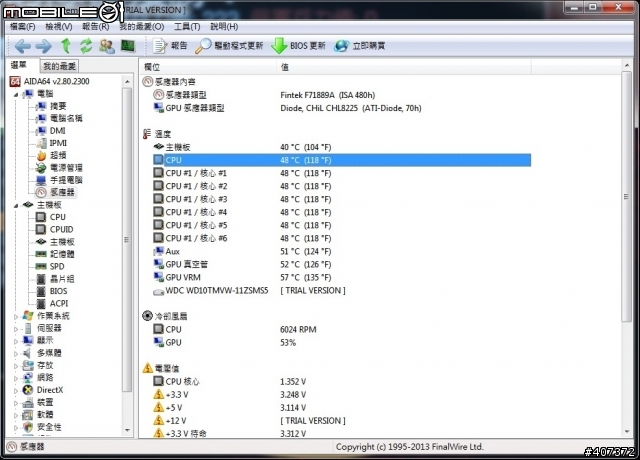The width and height of the screenshot is (640, 460).
Task: Click the 報告 report toolbar button
Action: pos(170,46)
